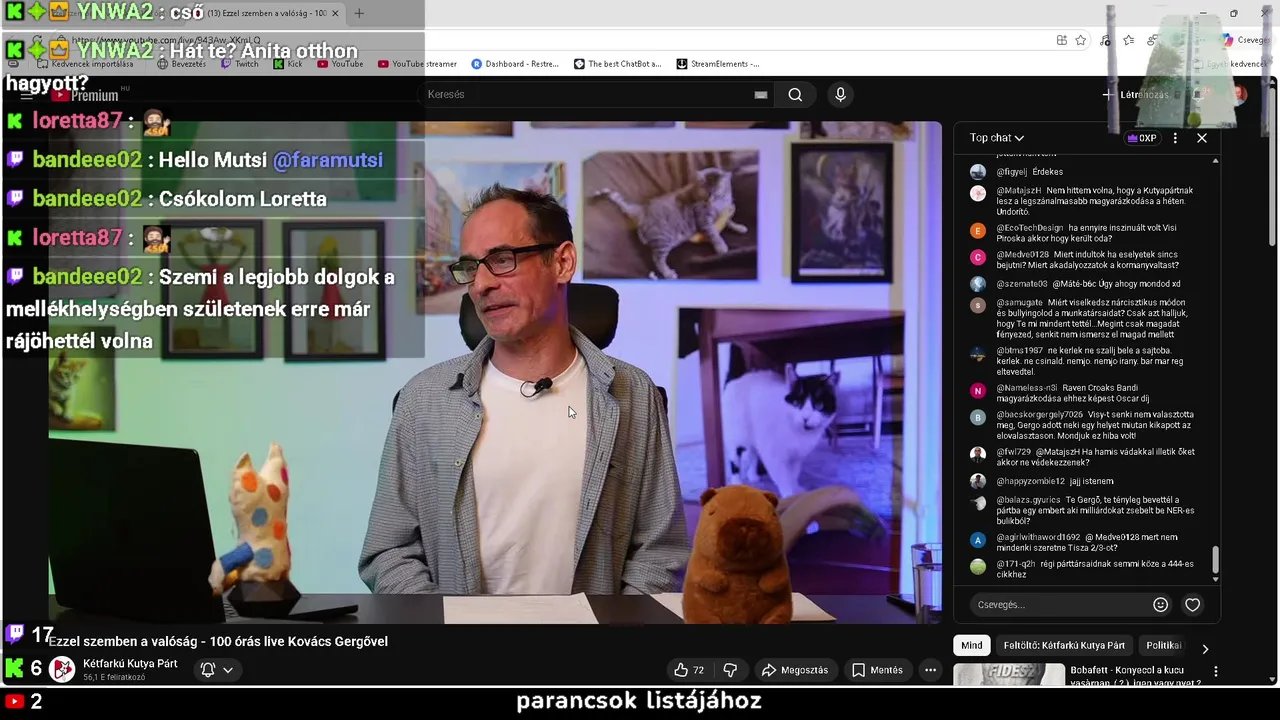Select the Mind filter chip

coord(971,646)
